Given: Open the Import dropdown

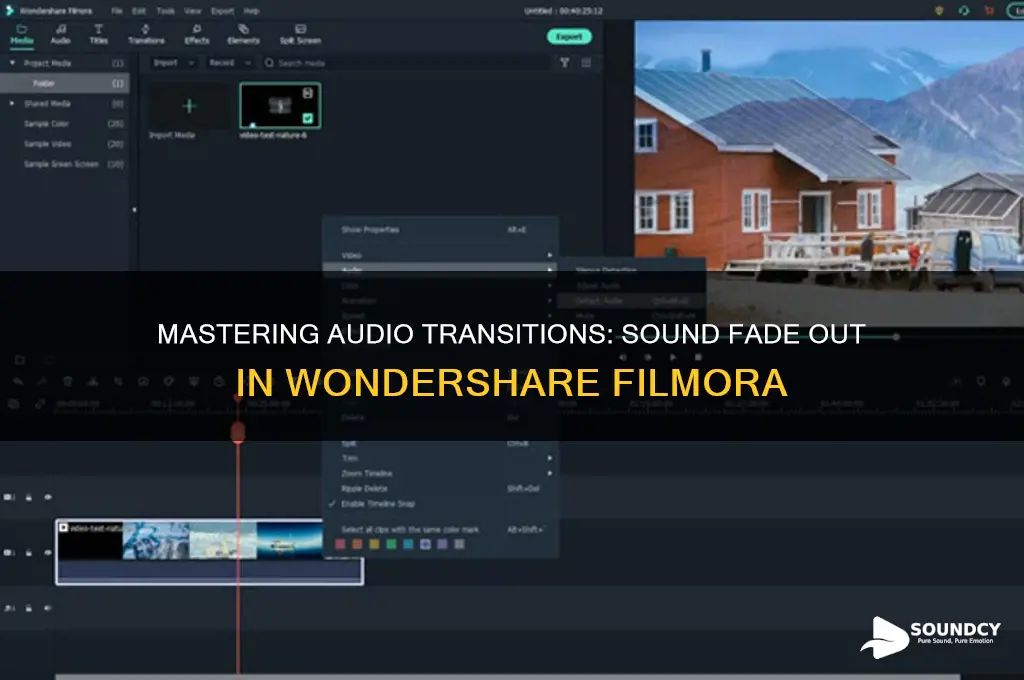Looking at the screenshot, I should [x=173, y=63].
